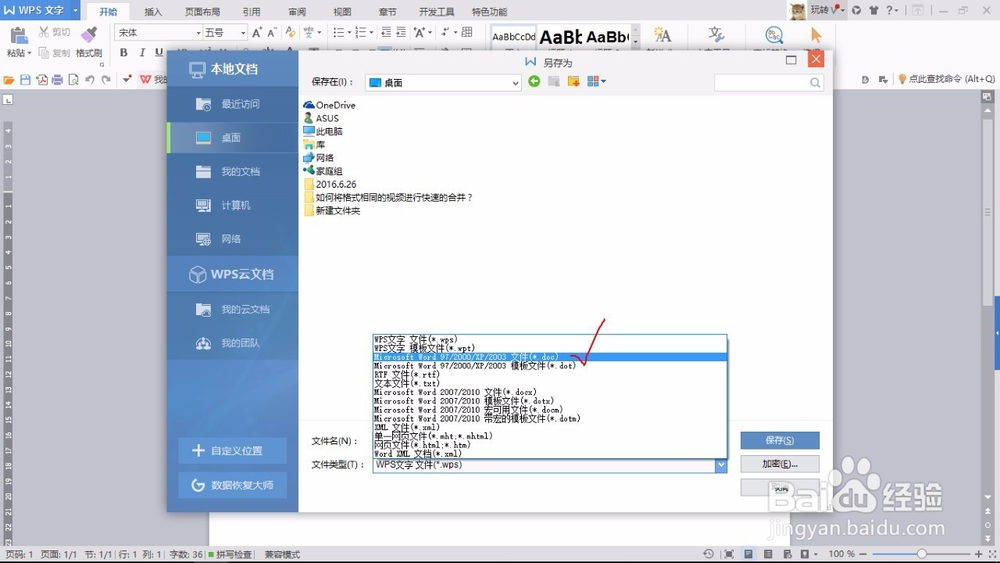1000x563 pixels.
Task: Click the skin T-shirt icon
Action: (x=873, y=10)
